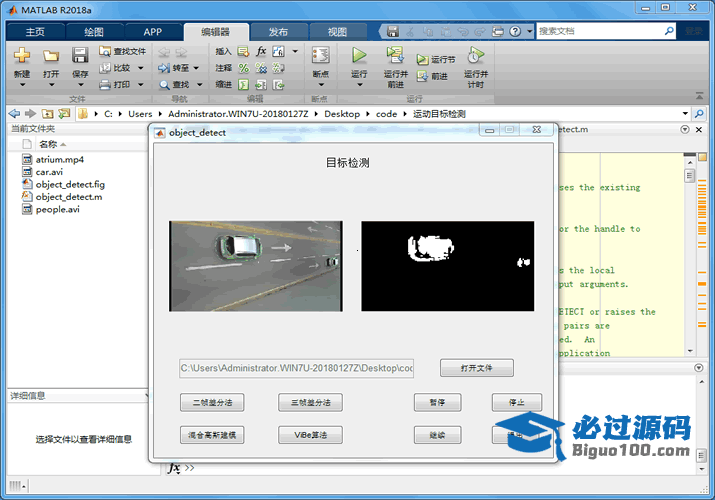Viewport: 715px width, 500px height.
Task: Click the file path field in object_detect
Action: pos(296,368)
